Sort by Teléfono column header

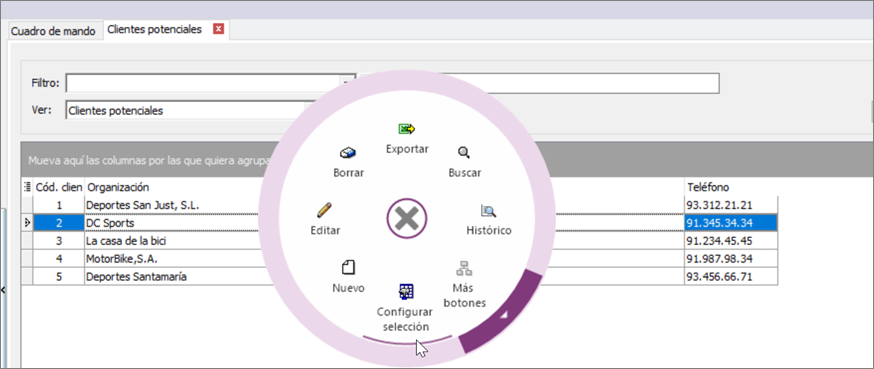[x=731, y=187]
